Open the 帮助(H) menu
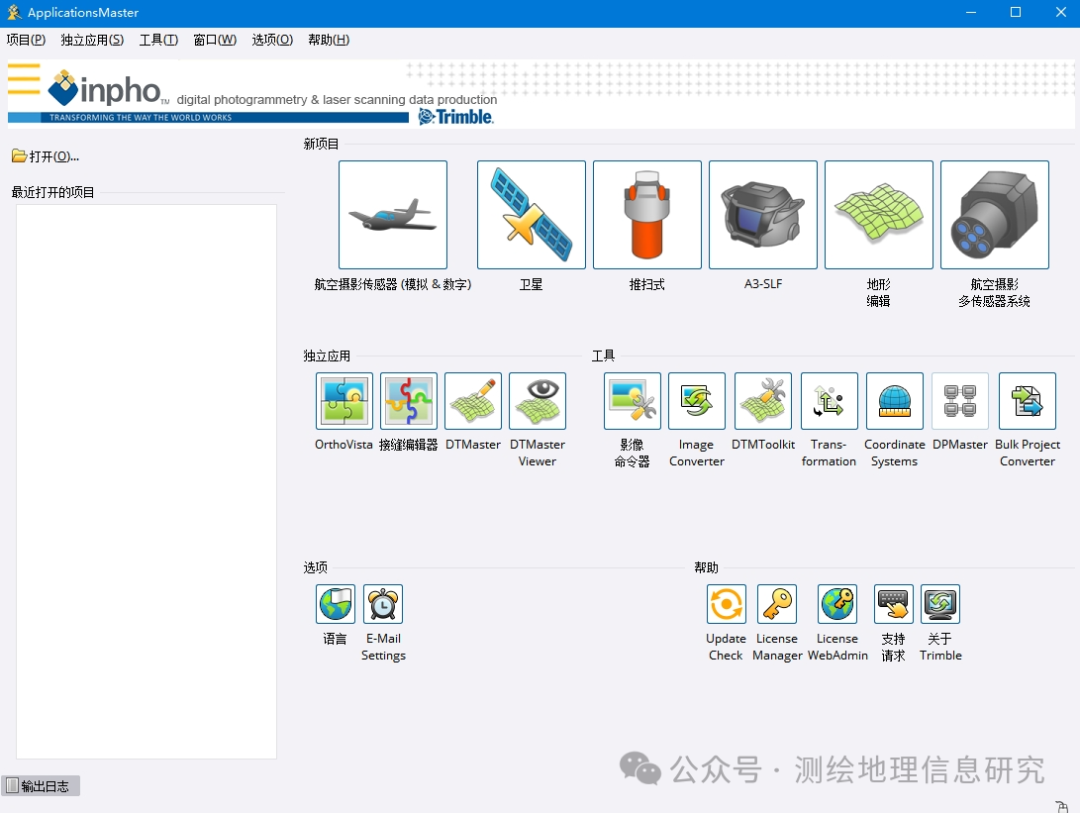Screen dimensions: 1080x813 (x=329, y=40)
